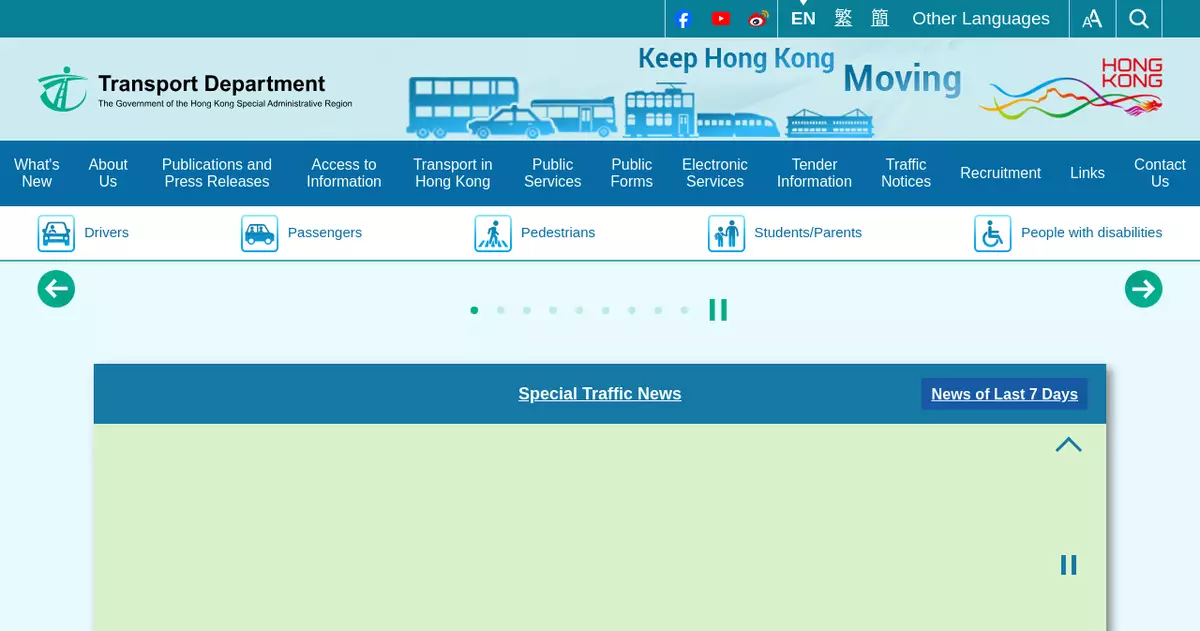Open the search magnifier icon
Image resolution: width=1200 pixels, height=631 pixels.
[1139, 19]
